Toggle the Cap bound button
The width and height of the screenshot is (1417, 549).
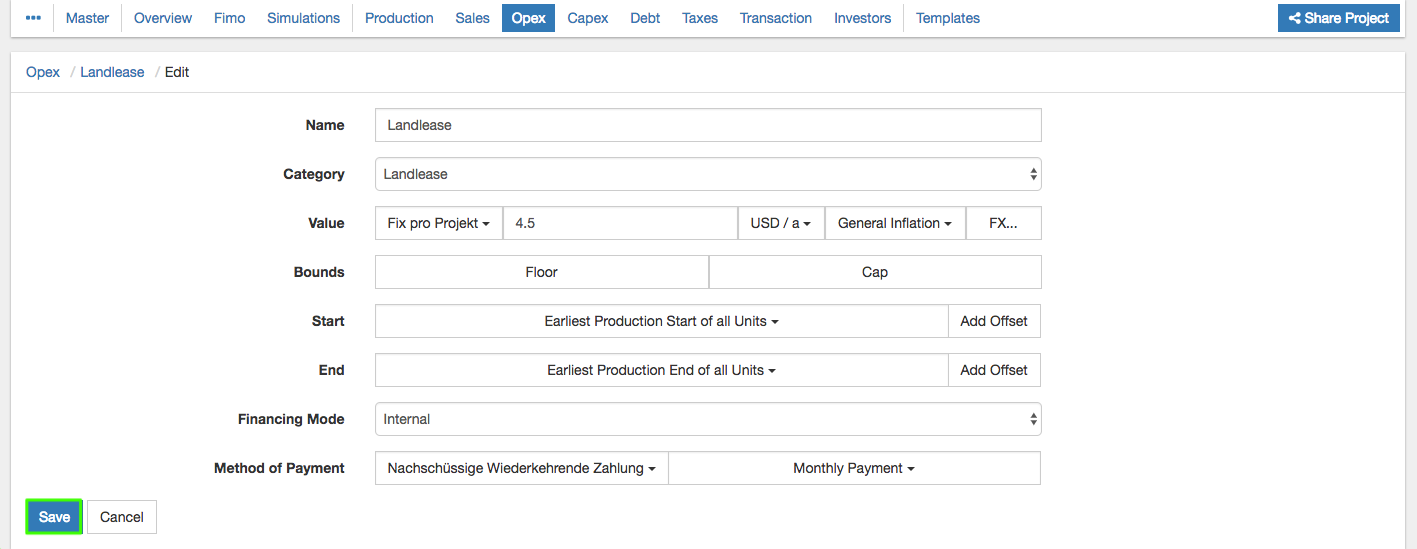(x=874, y=272)
